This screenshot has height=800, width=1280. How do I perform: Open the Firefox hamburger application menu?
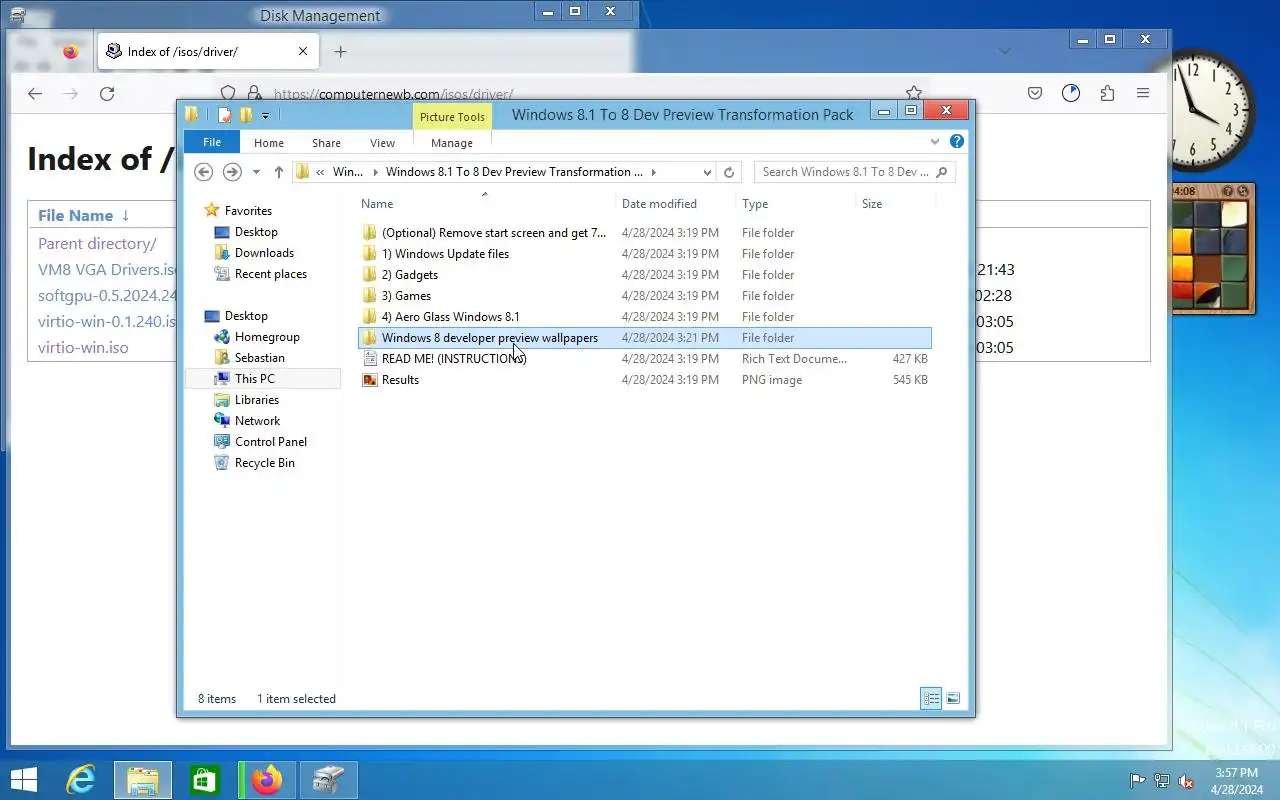(1143, 93)
